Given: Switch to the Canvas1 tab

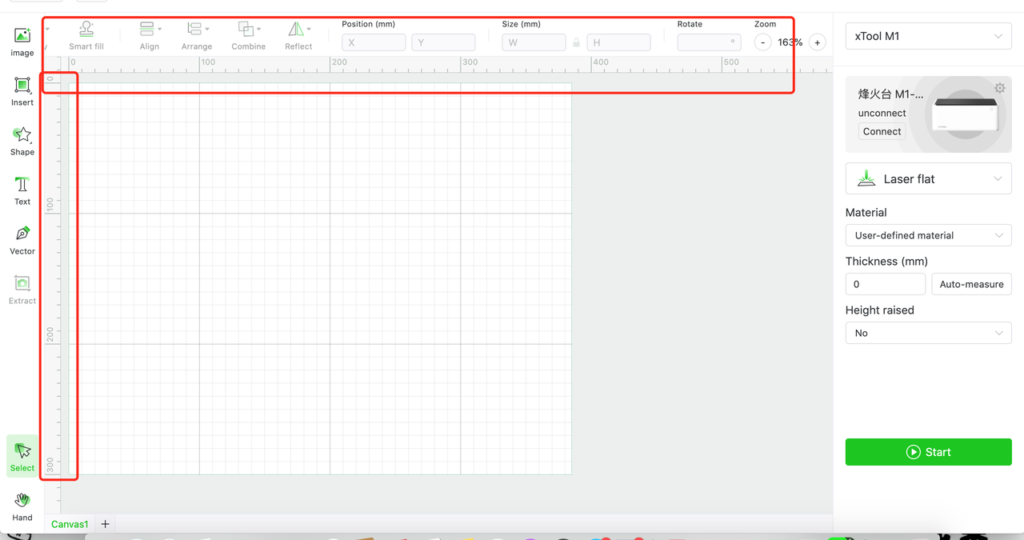Looking at the screenshot, I should click(69, 524).
